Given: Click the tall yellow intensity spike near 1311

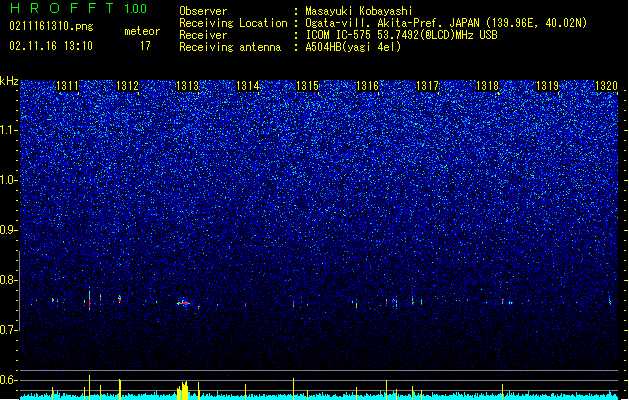Looking at the screenshot, I should [89, 387].
